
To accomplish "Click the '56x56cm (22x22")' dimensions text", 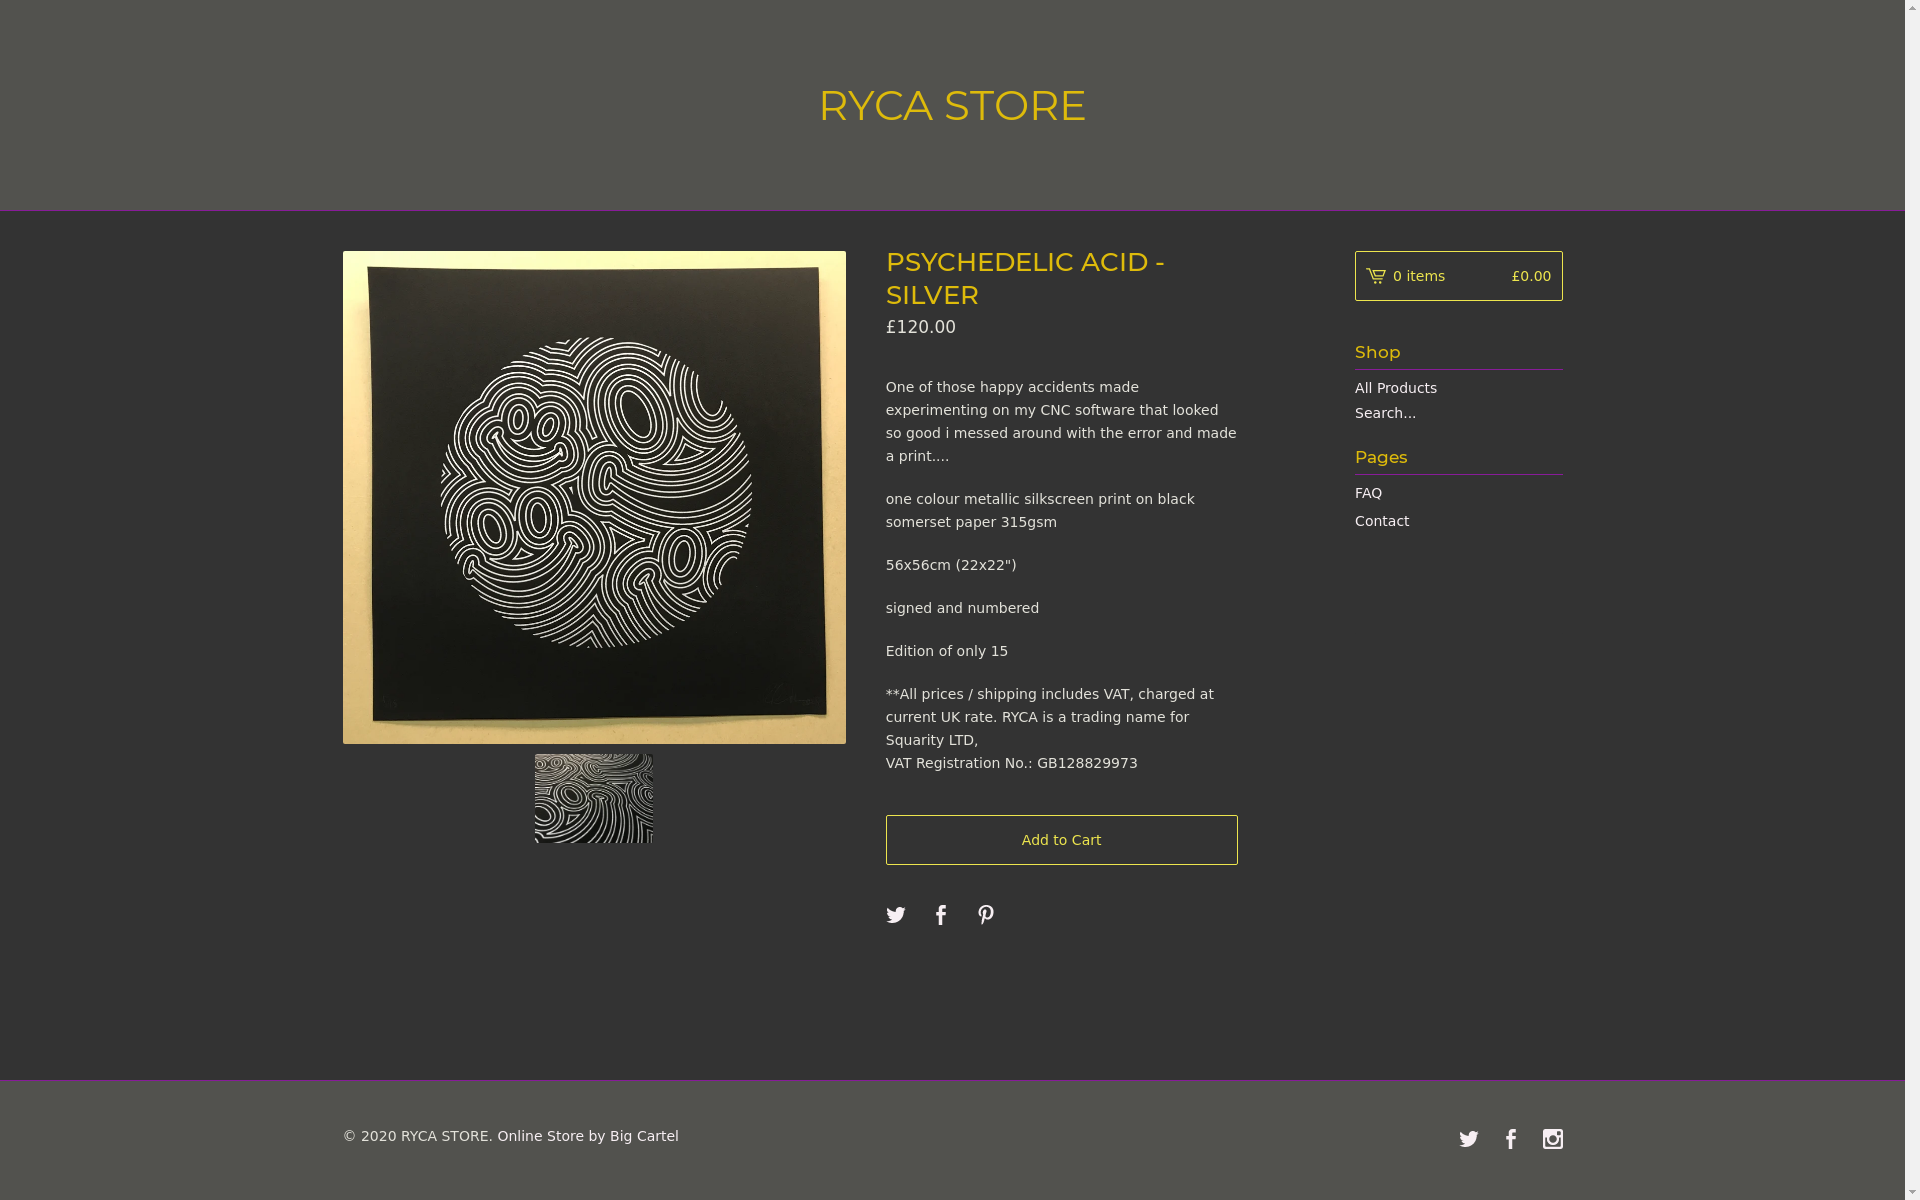I will pyautogui.click(x=951, y=565).
